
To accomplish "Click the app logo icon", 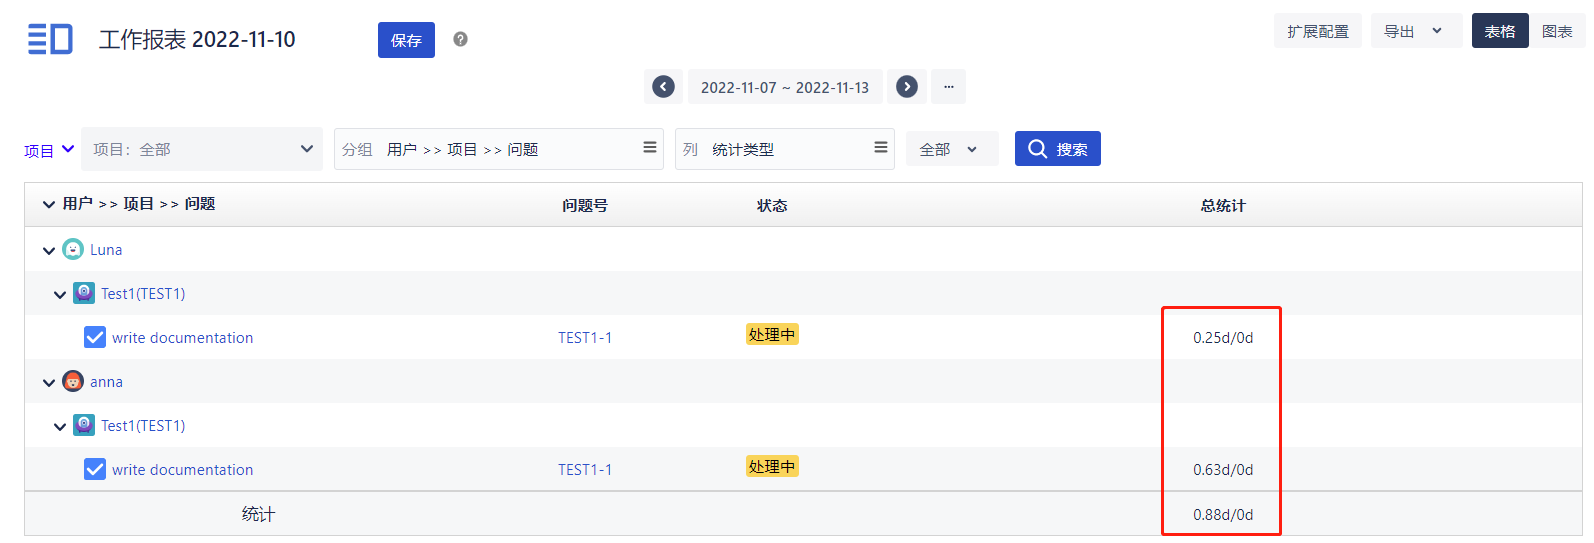I will click(50, 39).
